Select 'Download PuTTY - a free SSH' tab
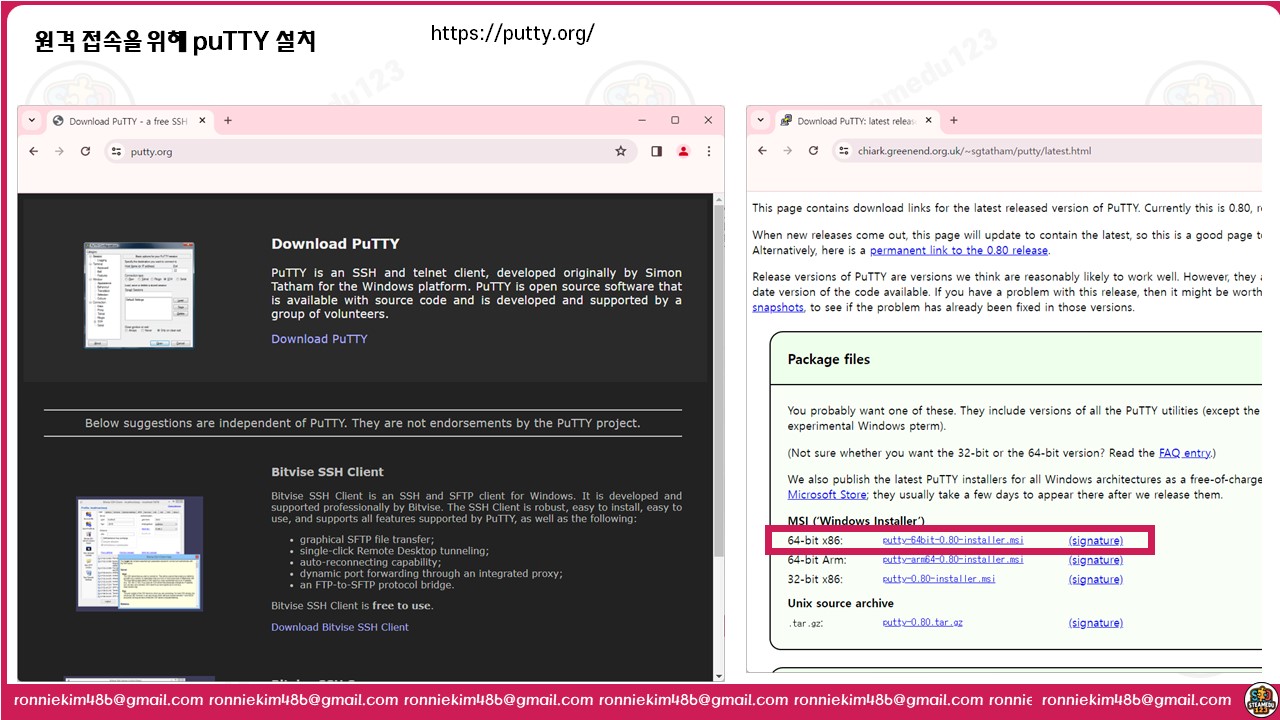 [x=128, y=121]
